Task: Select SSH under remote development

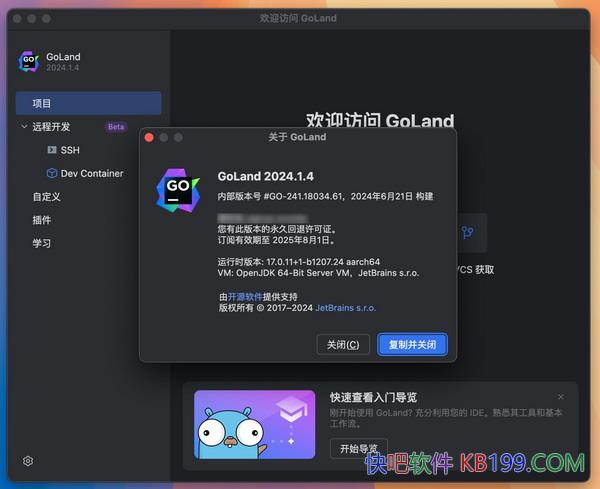Action: (70, 150)
